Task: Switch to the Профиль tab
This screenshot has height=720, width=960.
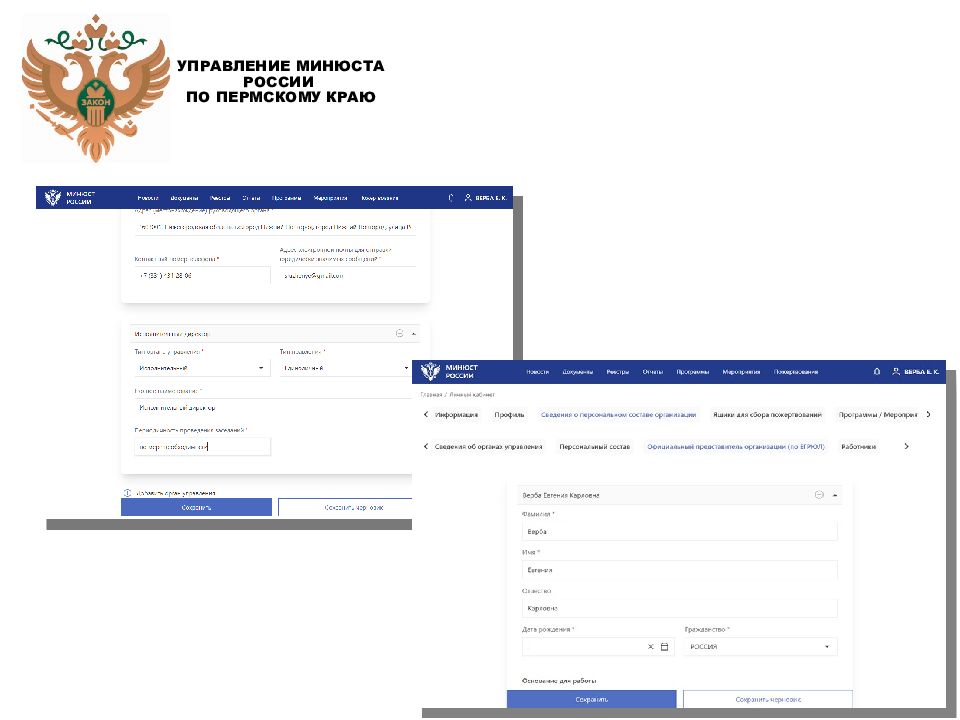Action: (509, 414)
